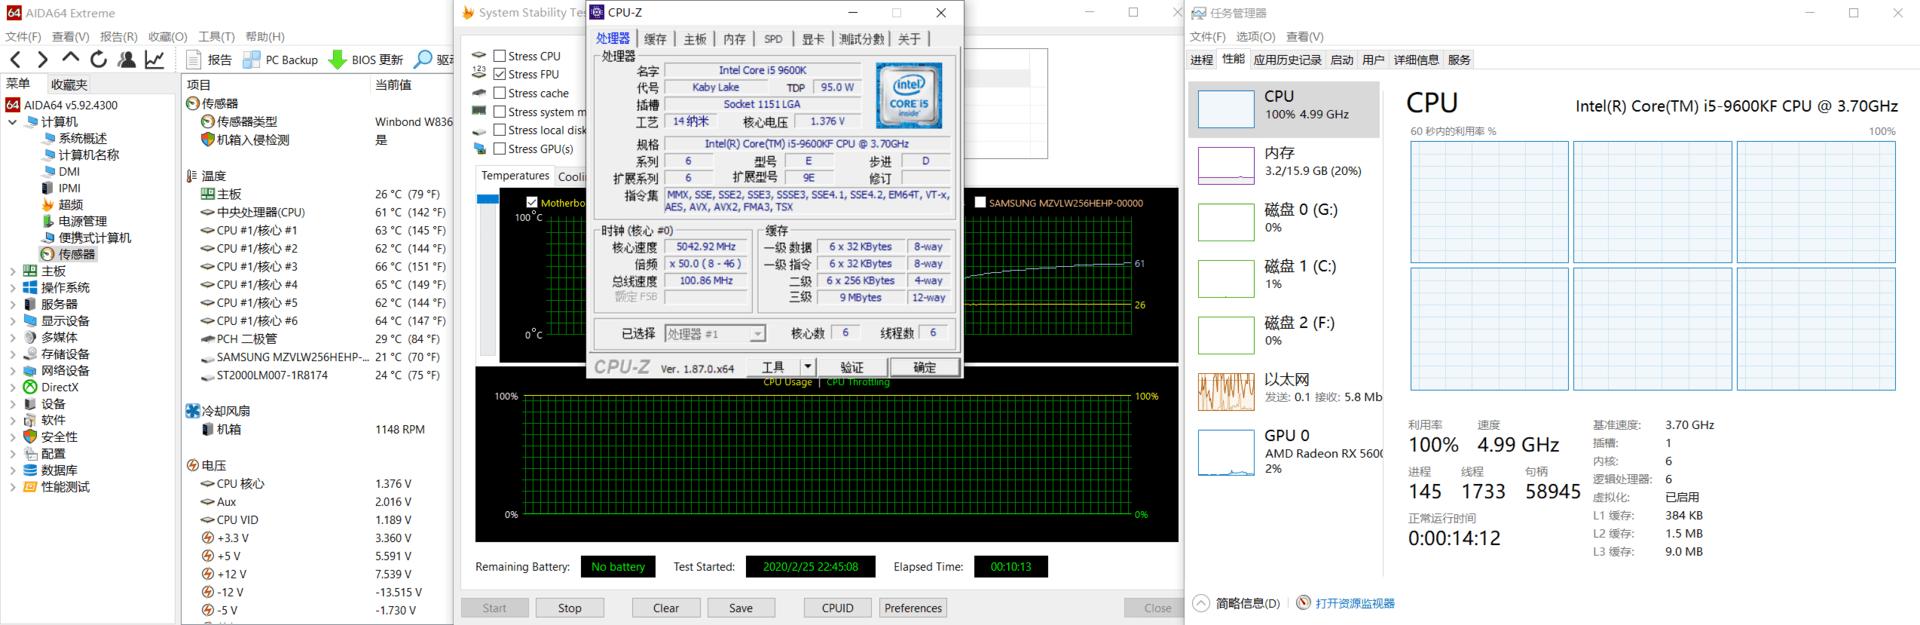The image size is (1920, 625).
Task: Stop the stability test
Action: point(570,608)
